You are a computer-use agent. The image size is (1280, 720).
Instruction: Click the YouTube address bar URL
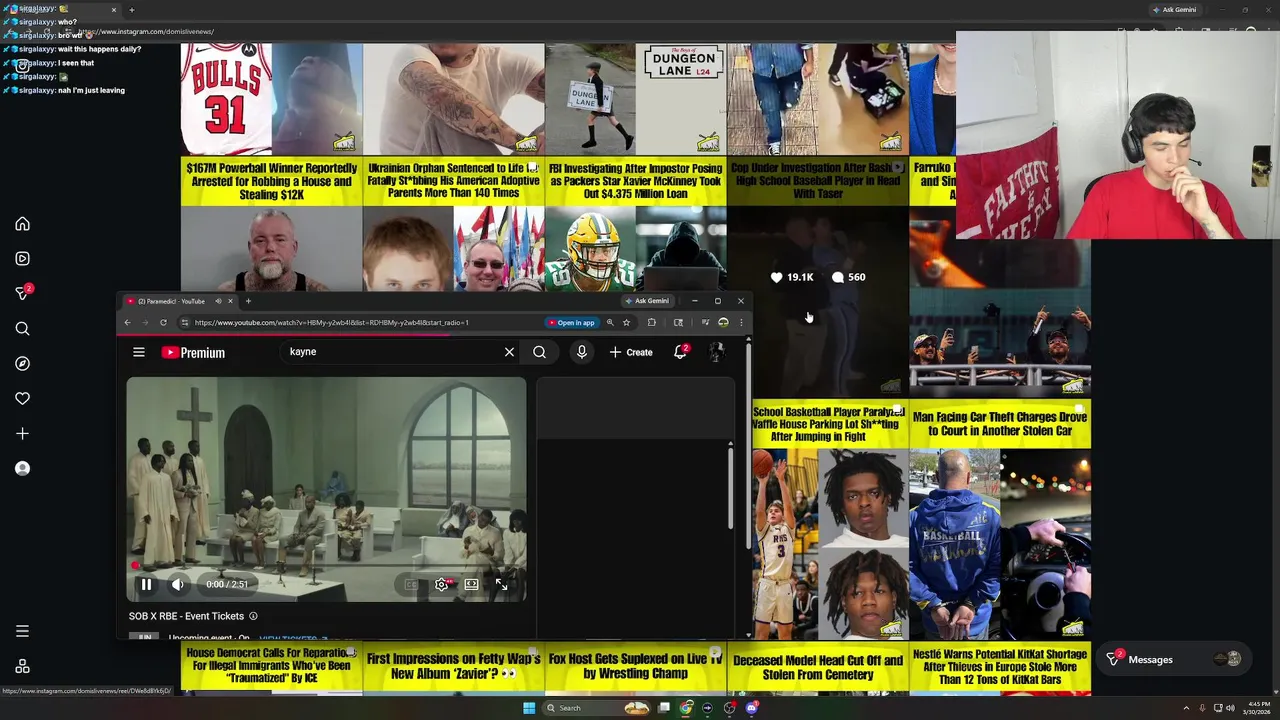tap(331, 322)
